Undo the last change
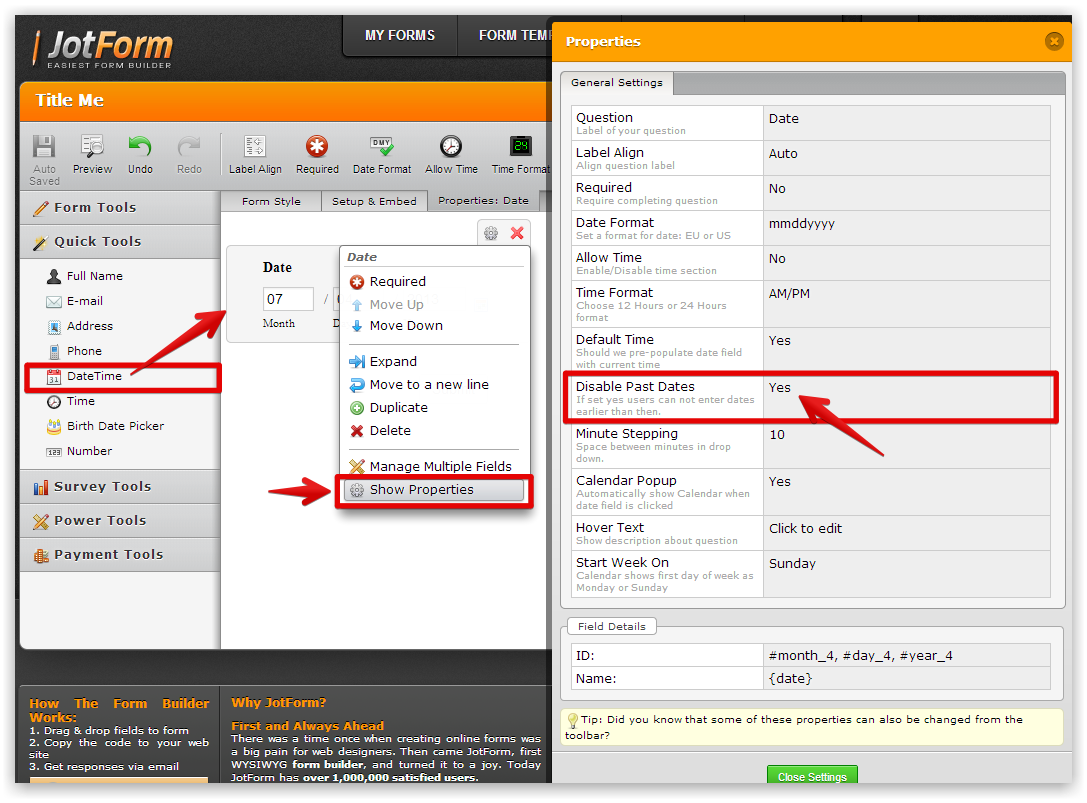 (x=140, y=155)
